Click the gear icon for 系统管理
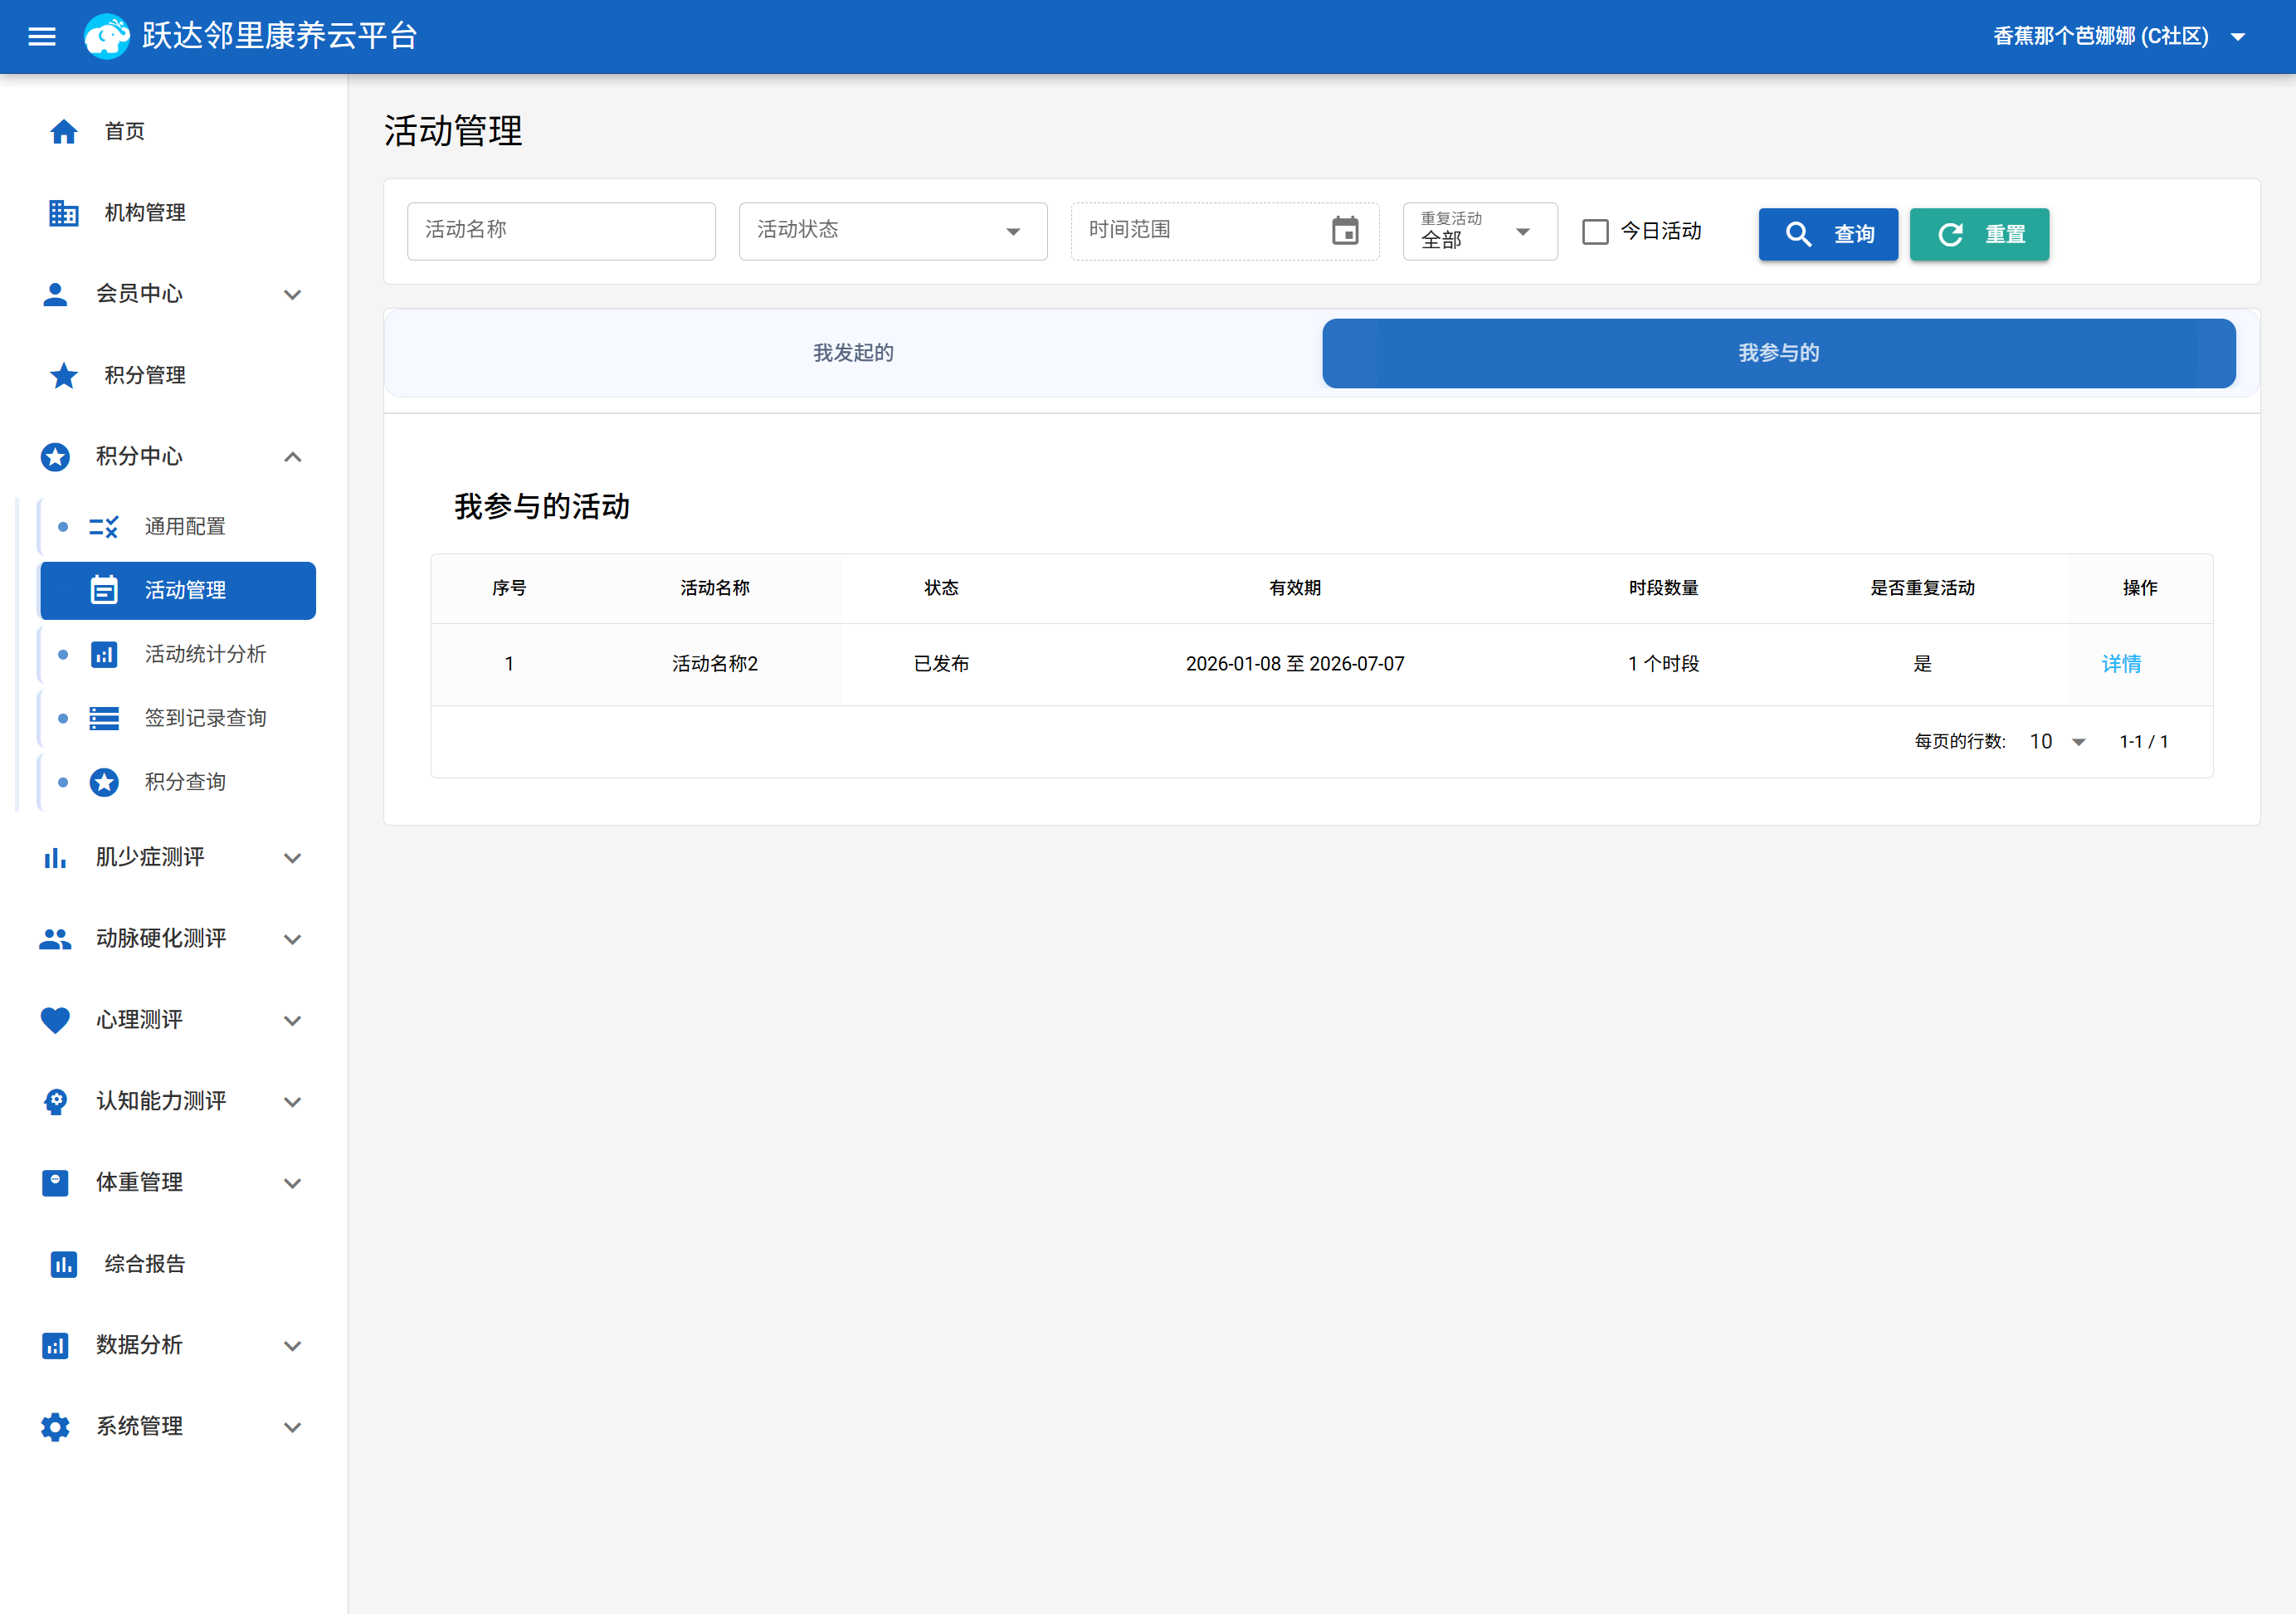This screenshot has width=2296, height=1614. pos(55,1427)
